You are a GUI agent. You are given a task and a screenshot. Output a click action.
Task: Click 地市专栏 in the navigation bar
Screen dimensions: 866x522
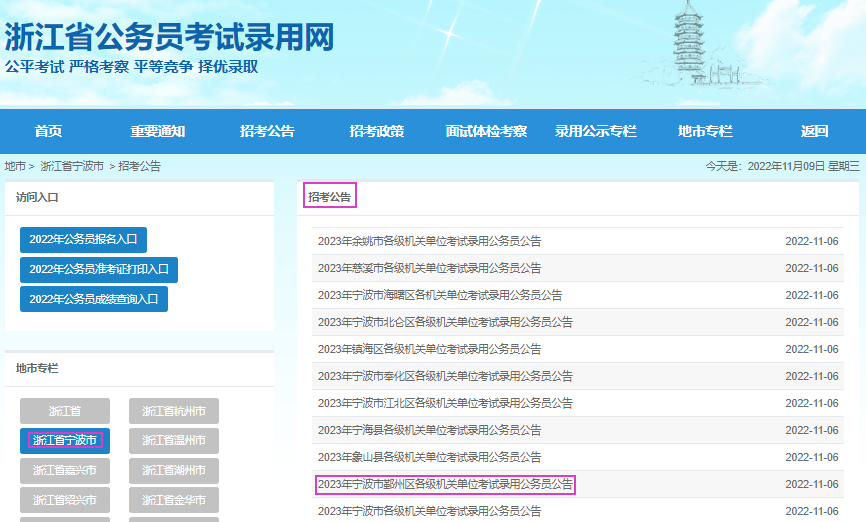[705, 132]
